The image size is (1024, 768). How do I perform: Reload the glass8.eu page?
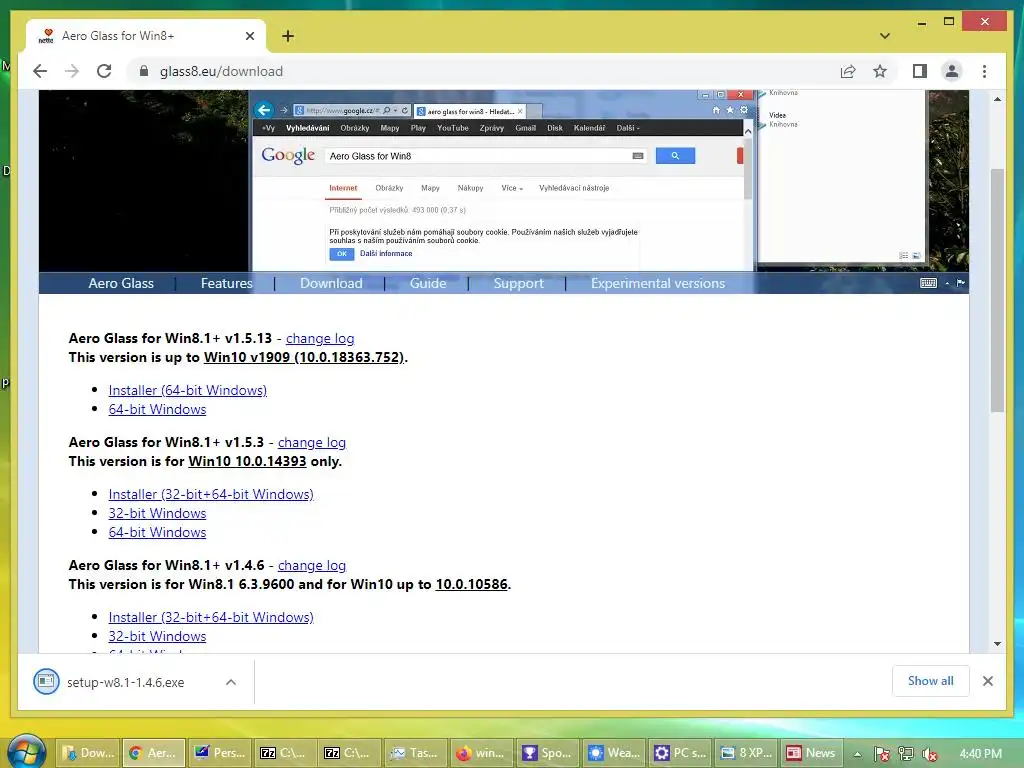coord(104,71)
